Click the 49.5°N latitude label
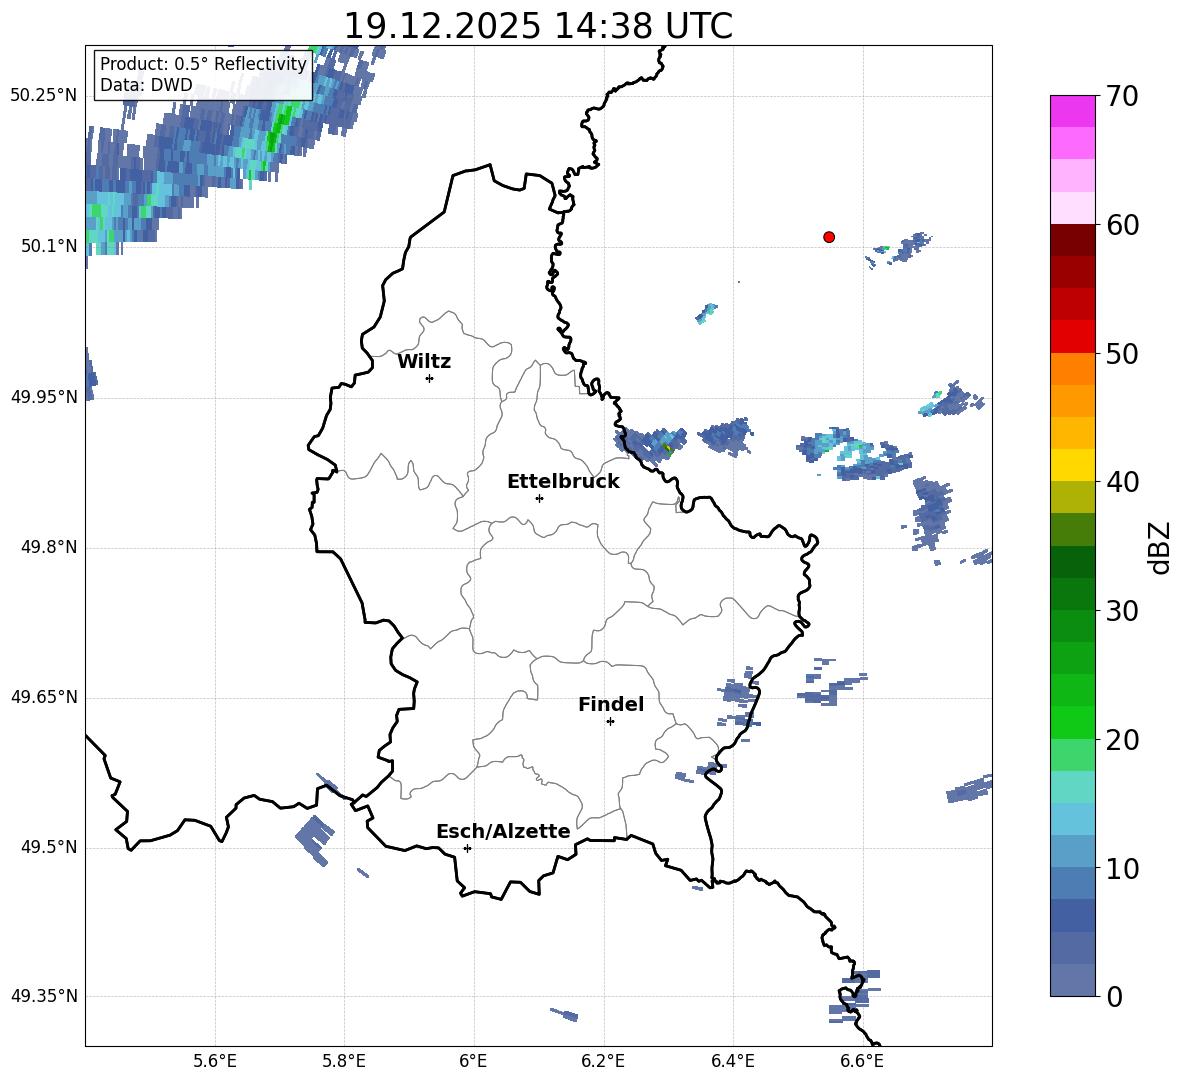 coord(48,847)
